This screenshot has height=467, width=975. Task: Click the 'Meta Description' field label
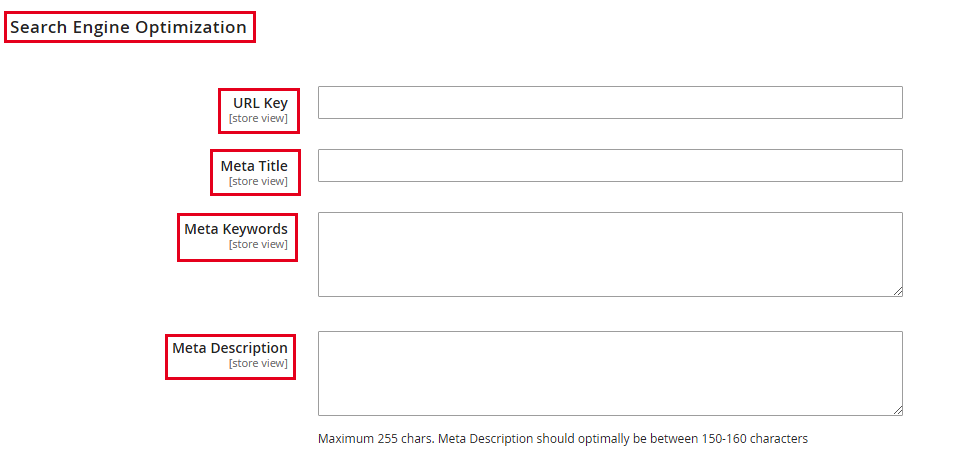230,348
